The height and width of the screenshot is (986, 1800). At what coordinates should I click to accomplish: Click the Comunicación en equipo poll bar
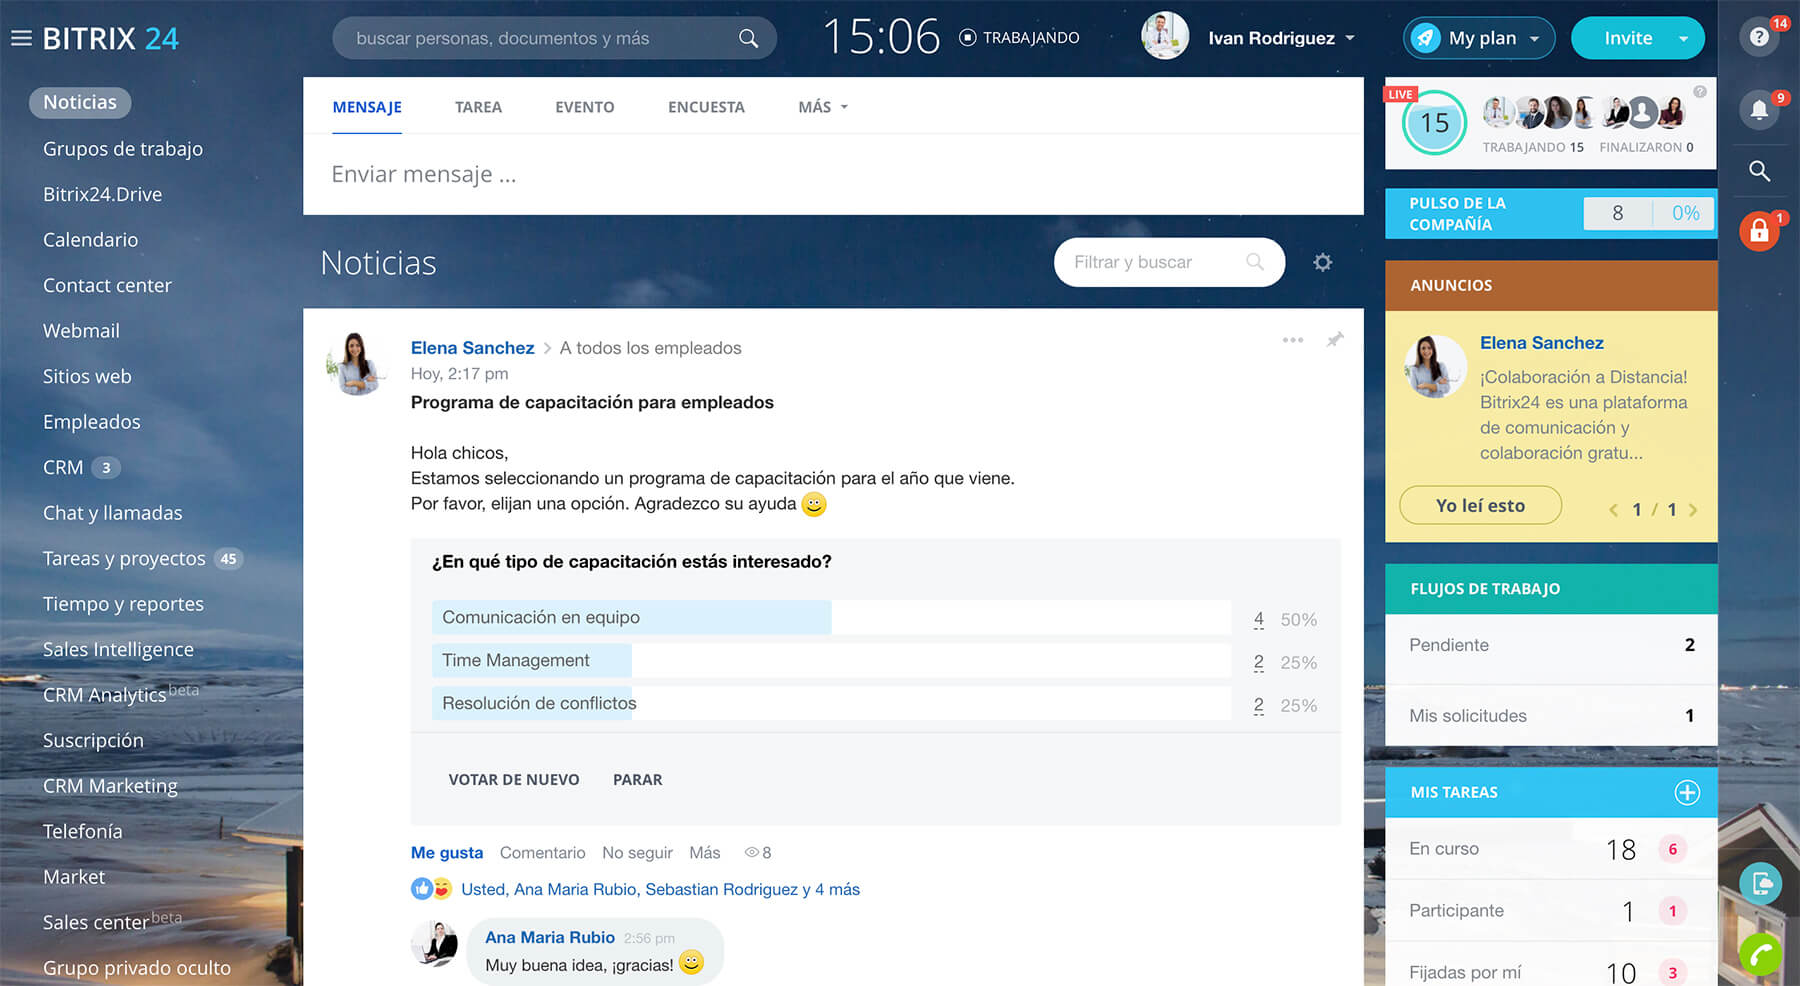coord(630,618)
